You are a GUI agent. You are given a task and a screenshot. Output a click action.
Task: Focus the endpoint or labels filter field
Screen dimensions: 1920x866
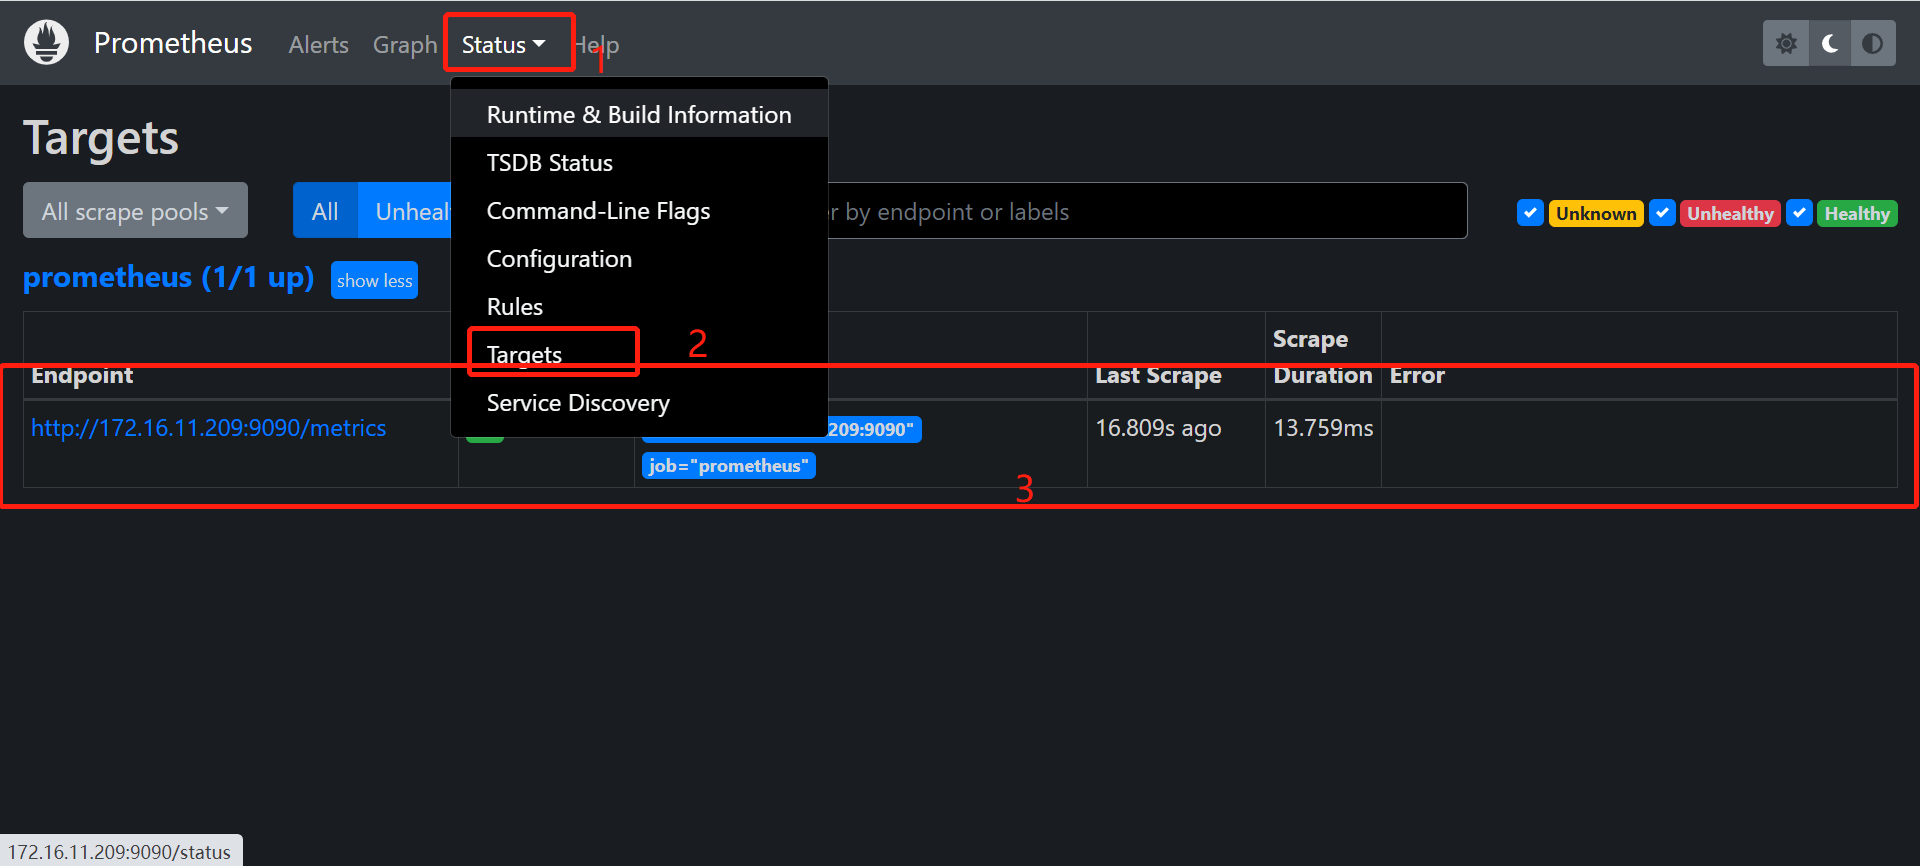point(1140,211)
